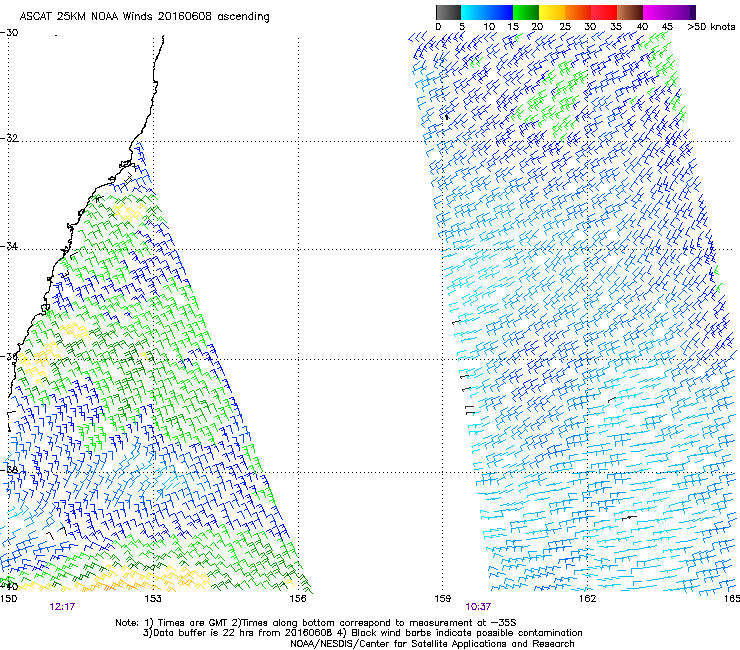
Task: Click the '>50 knots' legend label
Action: [x=711, y=27]
